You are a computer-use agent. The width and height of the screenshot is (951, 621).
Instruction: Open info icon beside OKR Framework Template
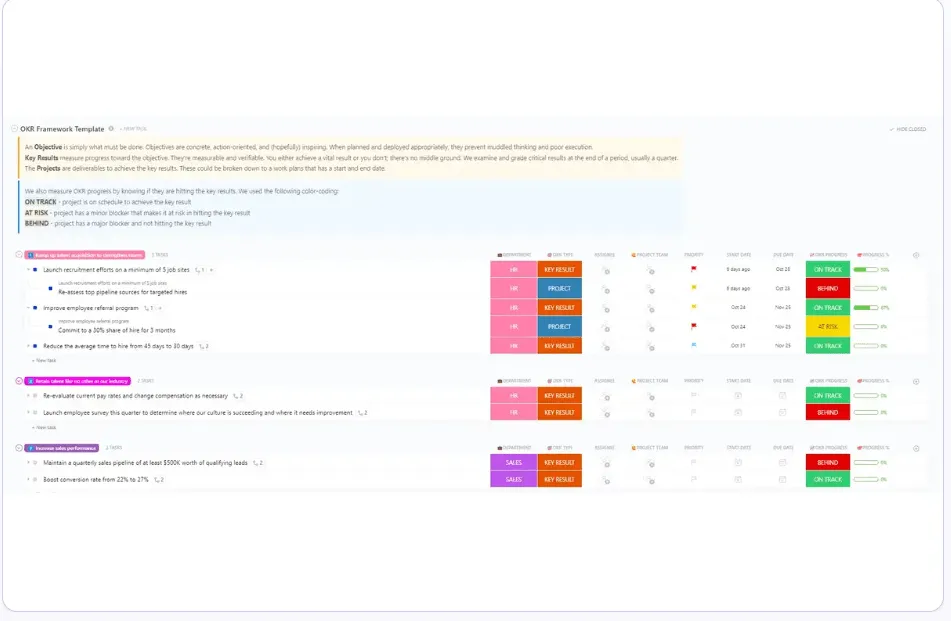(x=111, y=129)
